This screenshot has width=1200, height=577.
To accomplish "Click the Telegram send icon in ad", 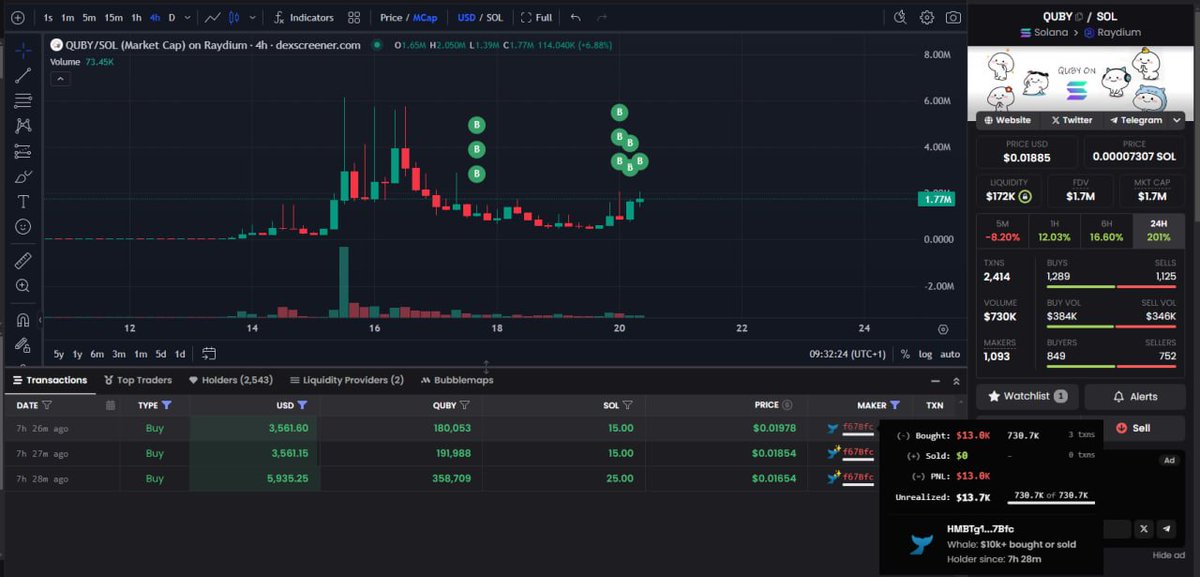I will click(x=1167, y=529).
